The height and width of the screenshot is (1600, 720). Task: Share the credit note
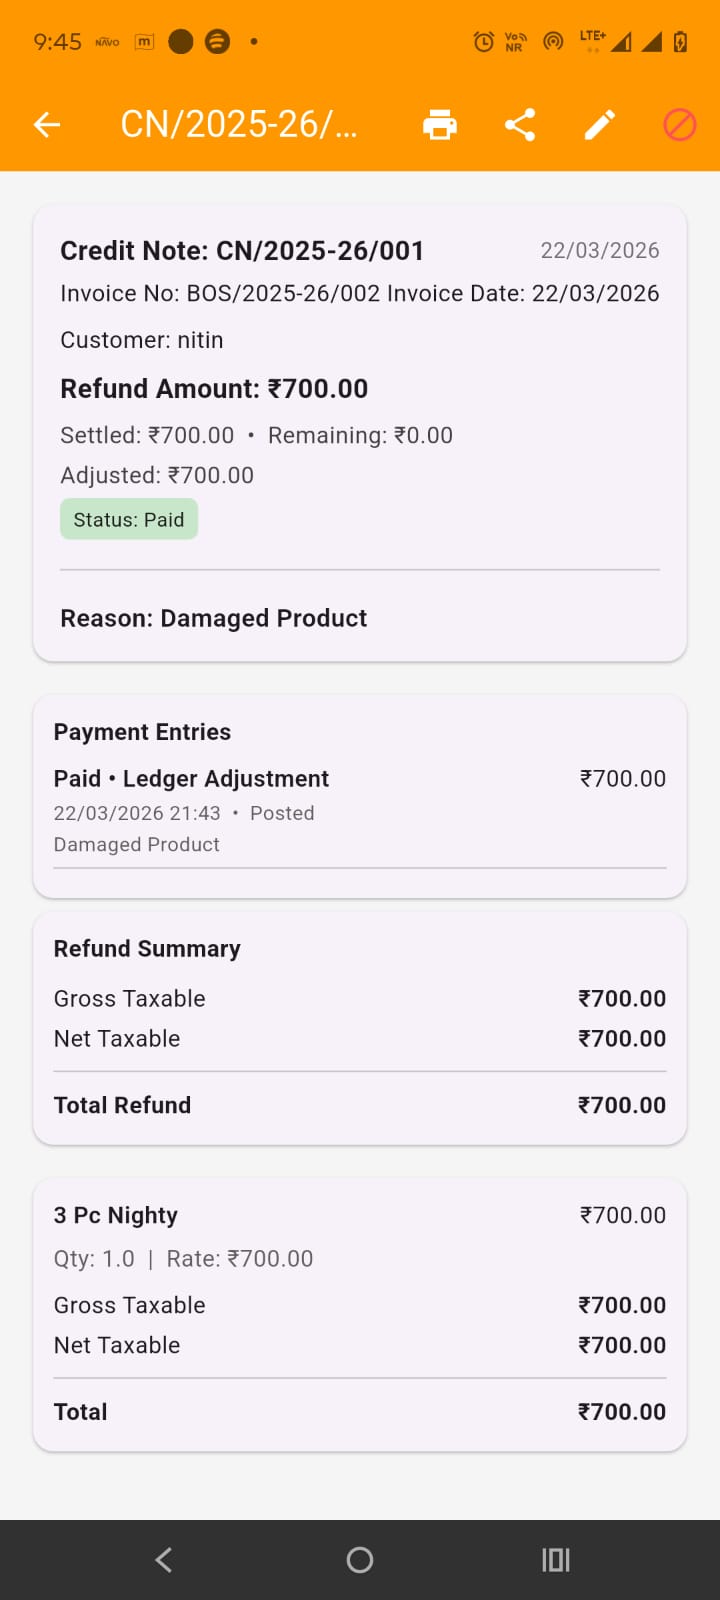pos(520,125)
